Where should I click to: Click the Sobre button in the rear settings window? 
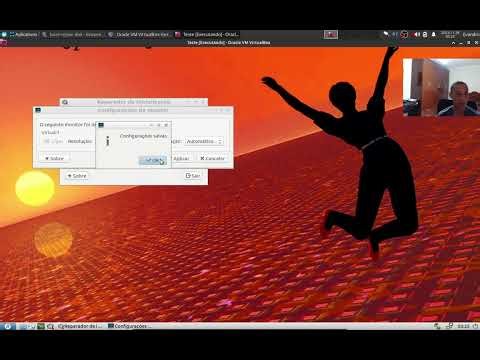tap(77, 176)
